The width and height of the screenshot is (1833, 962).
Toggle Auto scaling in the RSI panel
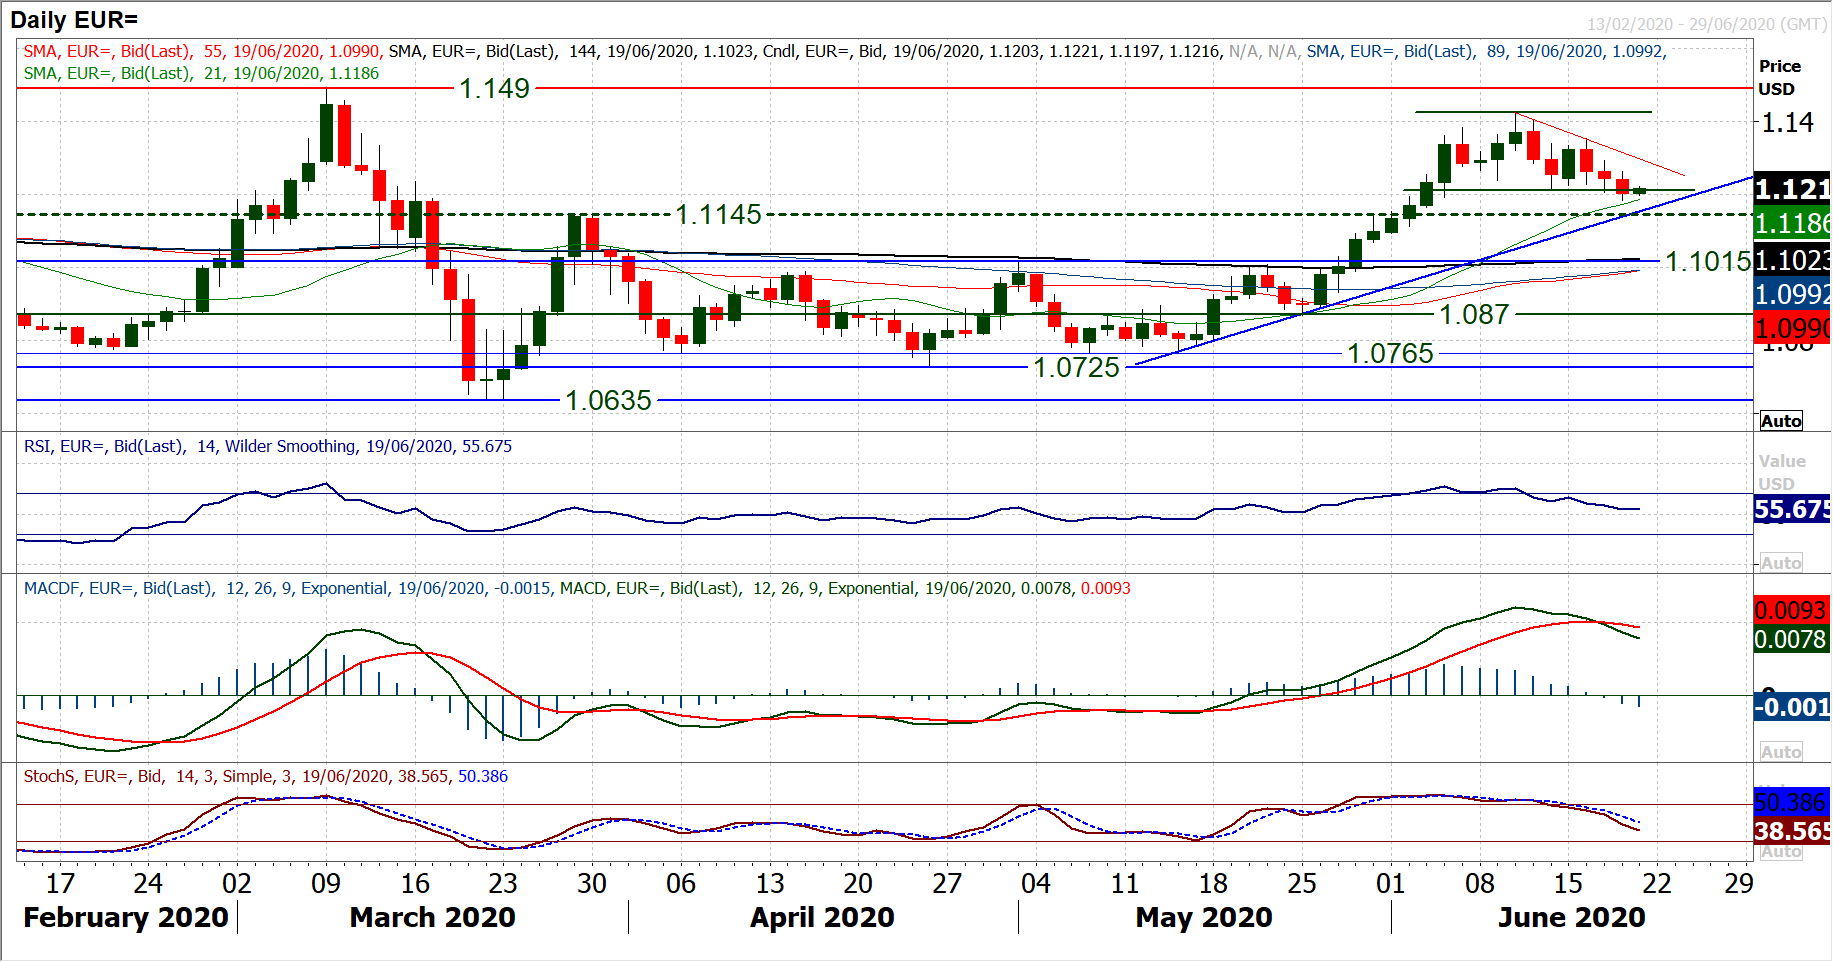(1781, 563)
